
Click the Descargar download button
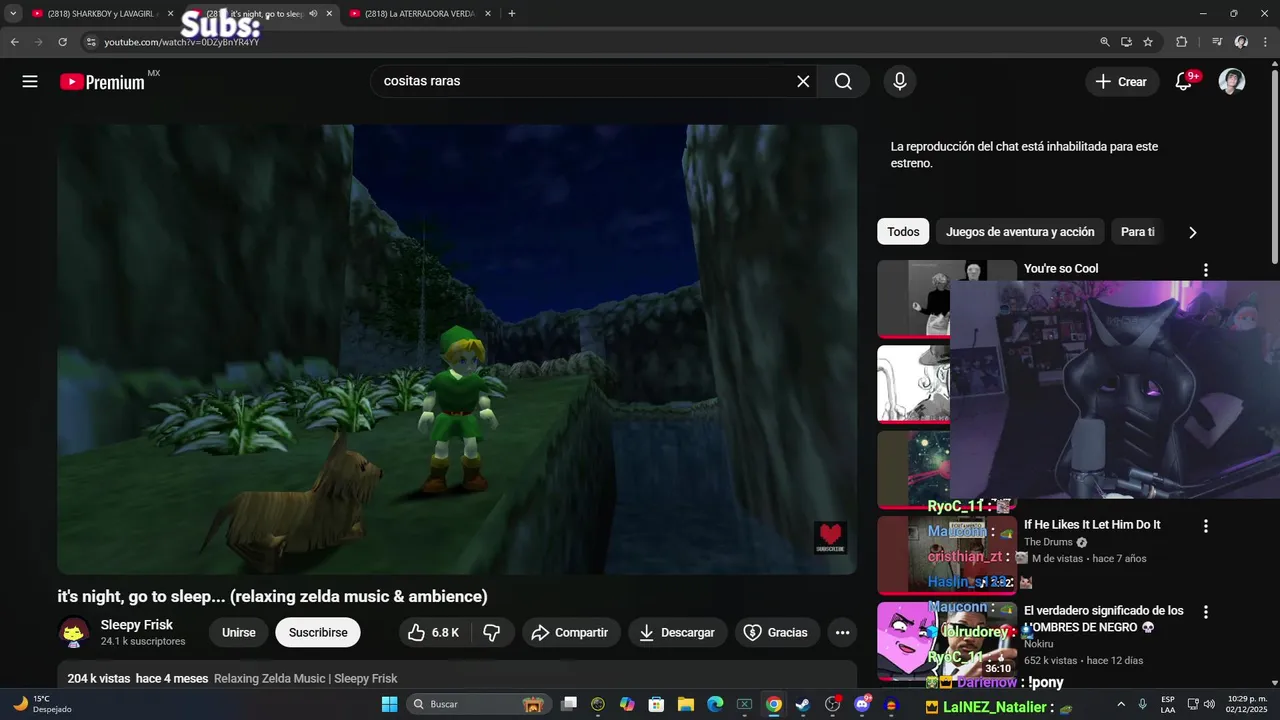tap(678, 632)
